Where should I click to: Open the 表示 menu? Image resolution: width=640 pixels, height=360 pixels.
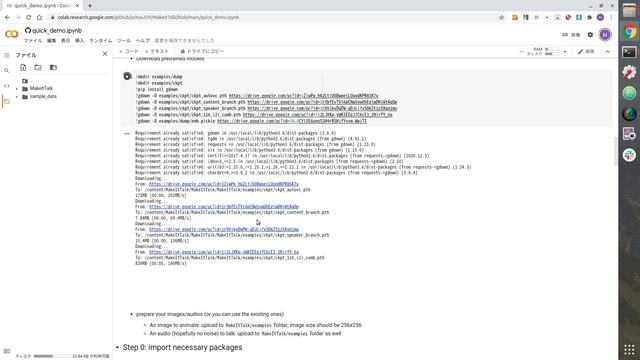tap(65, 41)
